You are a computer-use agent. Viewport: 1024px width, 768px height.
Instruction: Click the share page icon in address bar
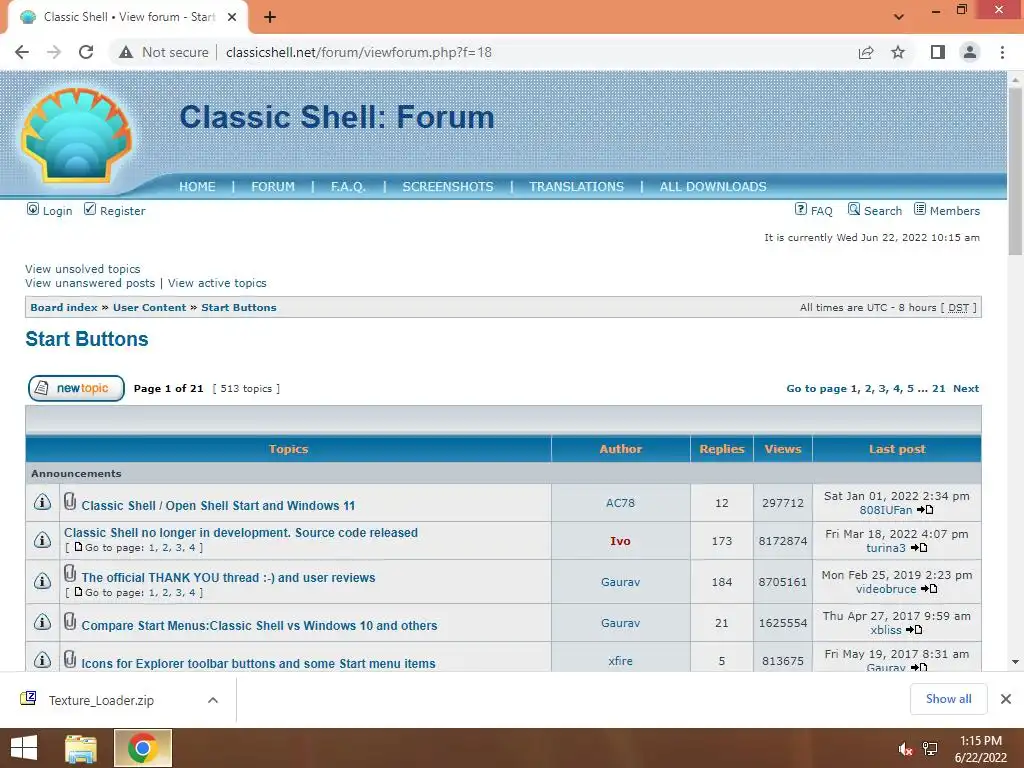pyautogui.click(x=866, y=52)
